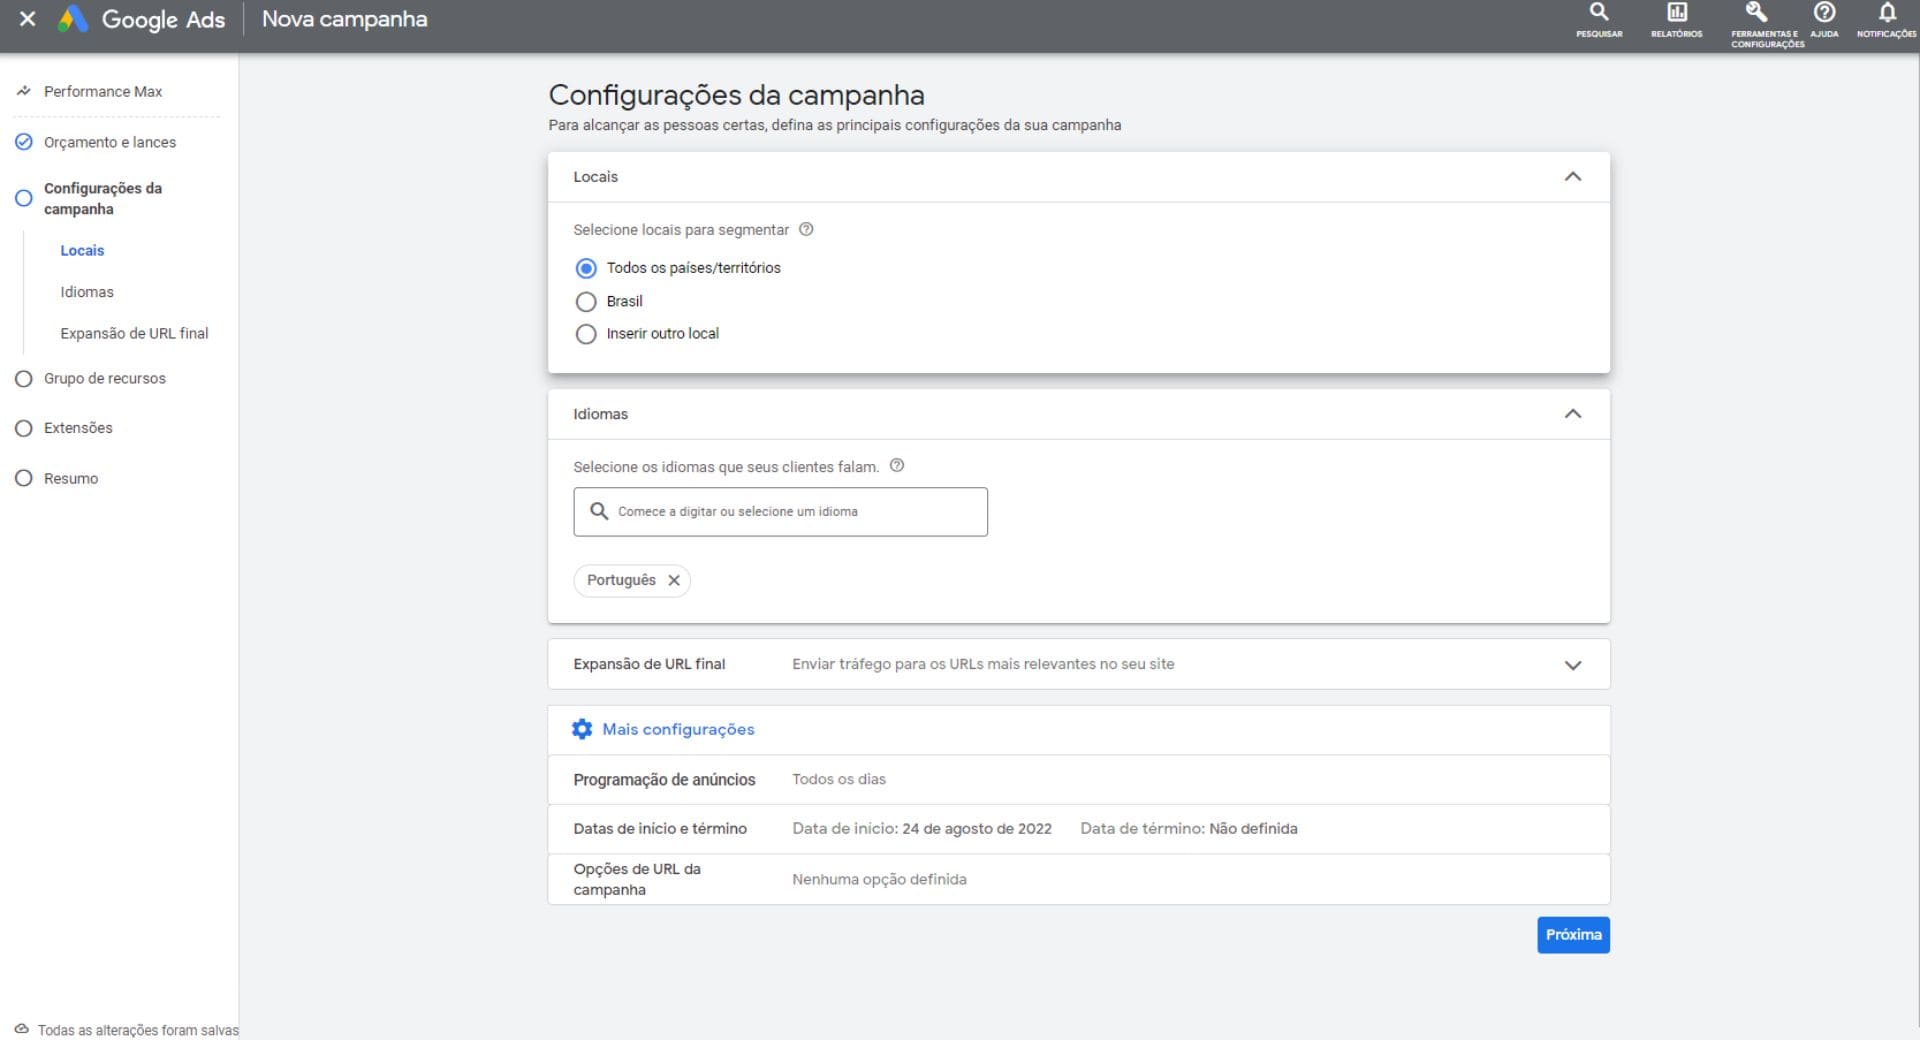
Task: Collapse the Idiomas section
Action: [x=1572, y=414]
